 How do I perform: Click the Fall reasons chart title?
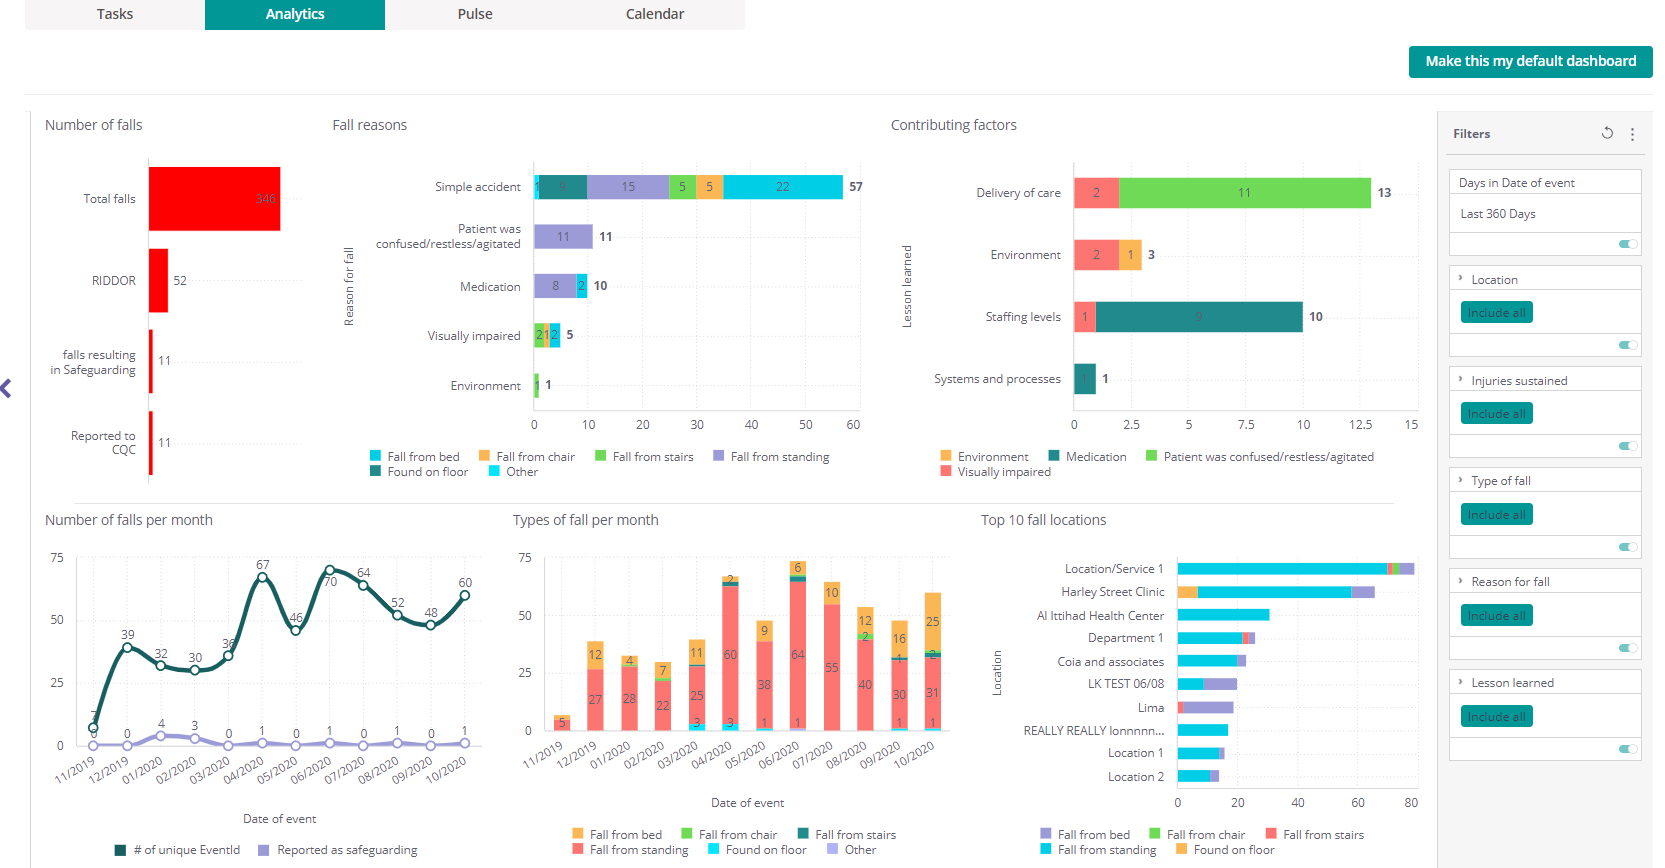pyautogui.click(x=370, y=125)
